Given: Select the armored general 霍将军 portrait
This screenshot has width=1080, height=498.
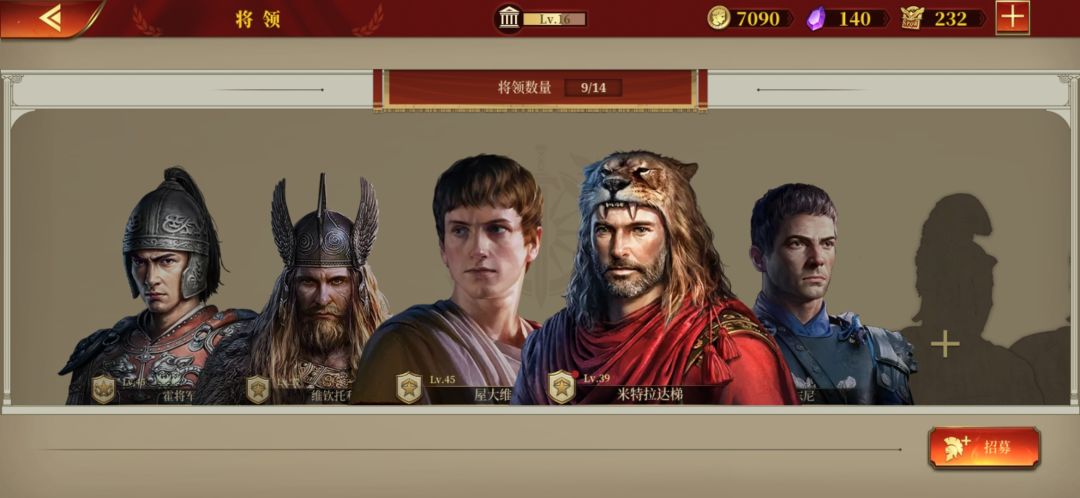Looking at the screenshot, I should point(158,286).
